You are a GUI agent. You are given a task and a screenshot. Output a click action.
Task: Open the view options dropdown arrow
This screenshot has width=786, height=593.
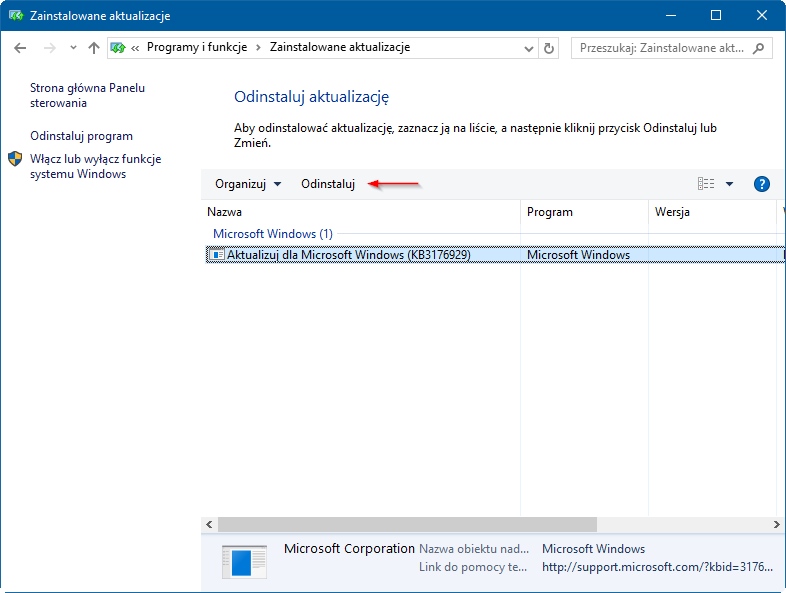point(729,184)
